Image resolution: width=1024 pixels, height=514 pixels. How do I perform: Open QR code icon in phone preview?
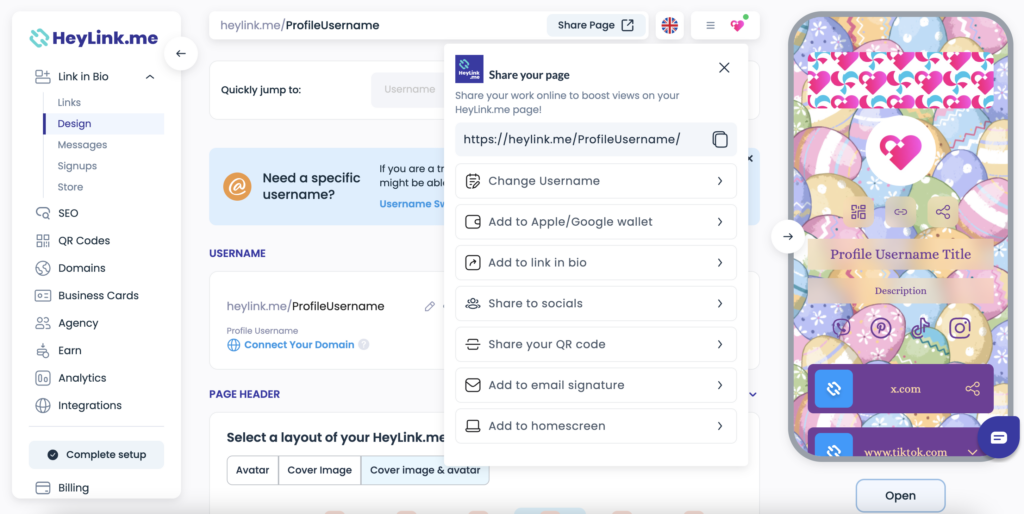[858, 212]
